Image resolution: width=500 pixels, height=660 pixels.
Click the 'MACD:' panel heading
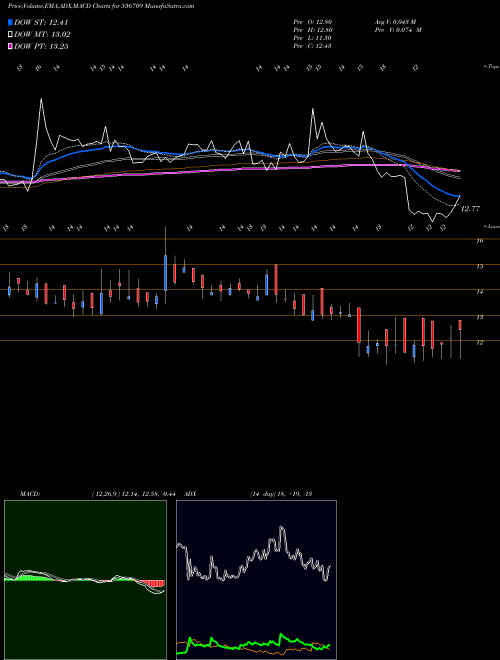[x=30, y=494]
